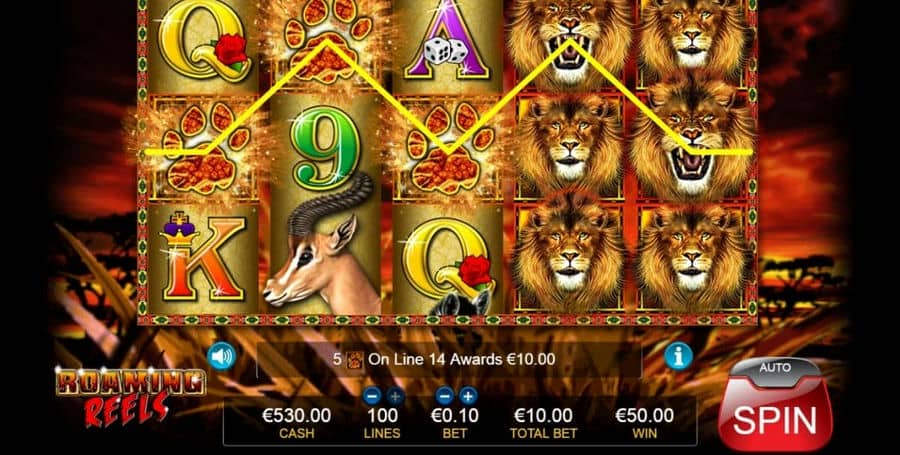The image size is (900, 455).
Task: Click the purple A dice symbol
Action: tap(446, 41)
